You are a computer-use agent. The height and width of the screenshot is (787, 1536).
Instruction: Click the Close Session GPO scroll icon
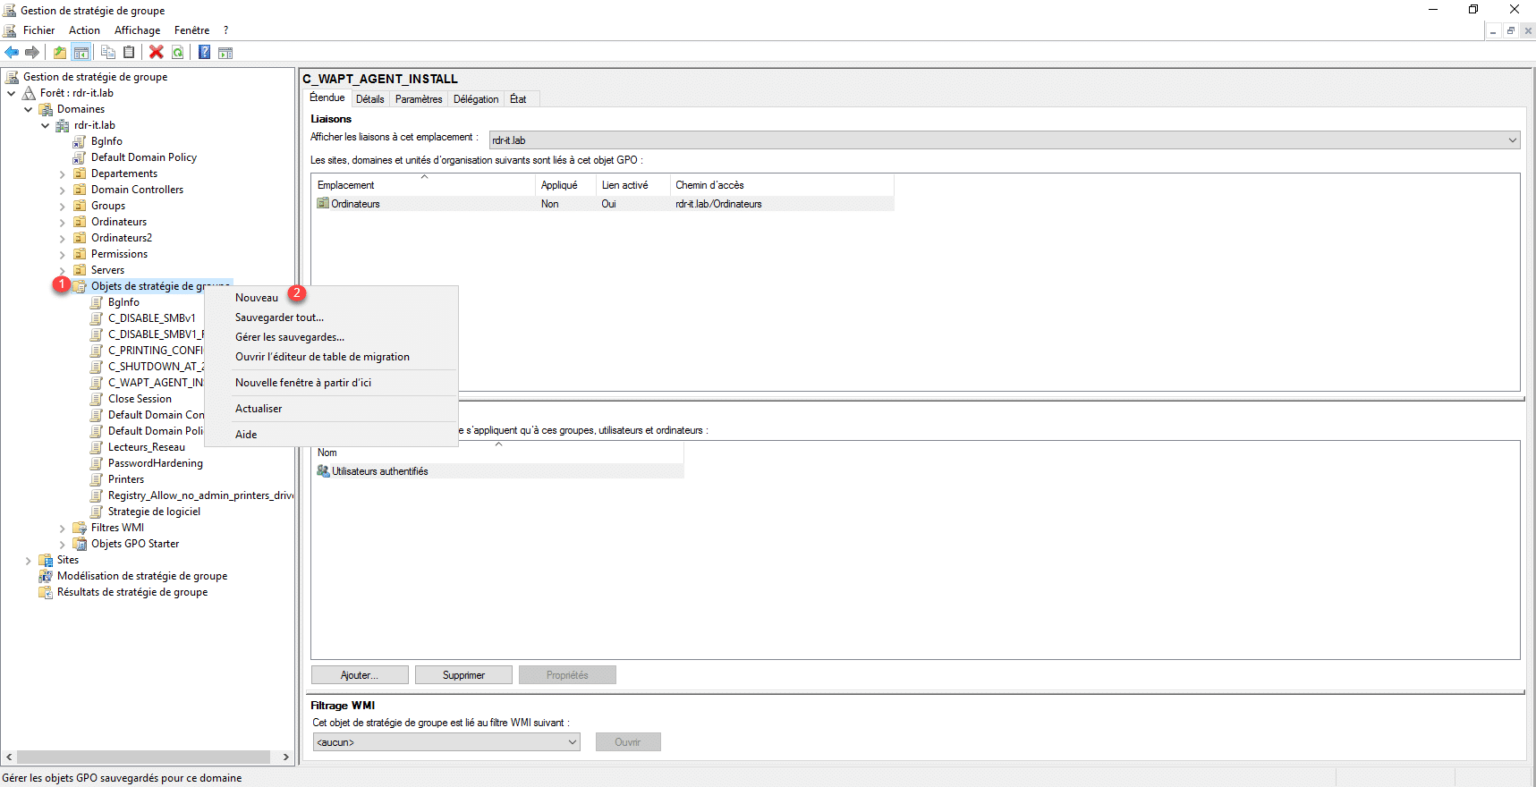97,399
